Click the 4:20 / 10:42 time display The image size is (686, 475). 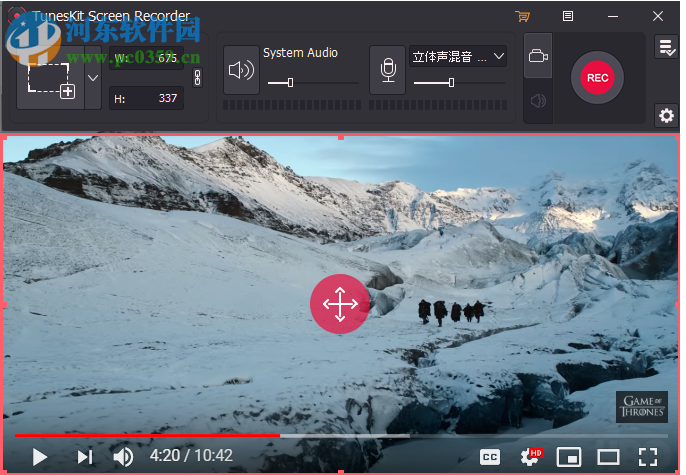(191, 456)
